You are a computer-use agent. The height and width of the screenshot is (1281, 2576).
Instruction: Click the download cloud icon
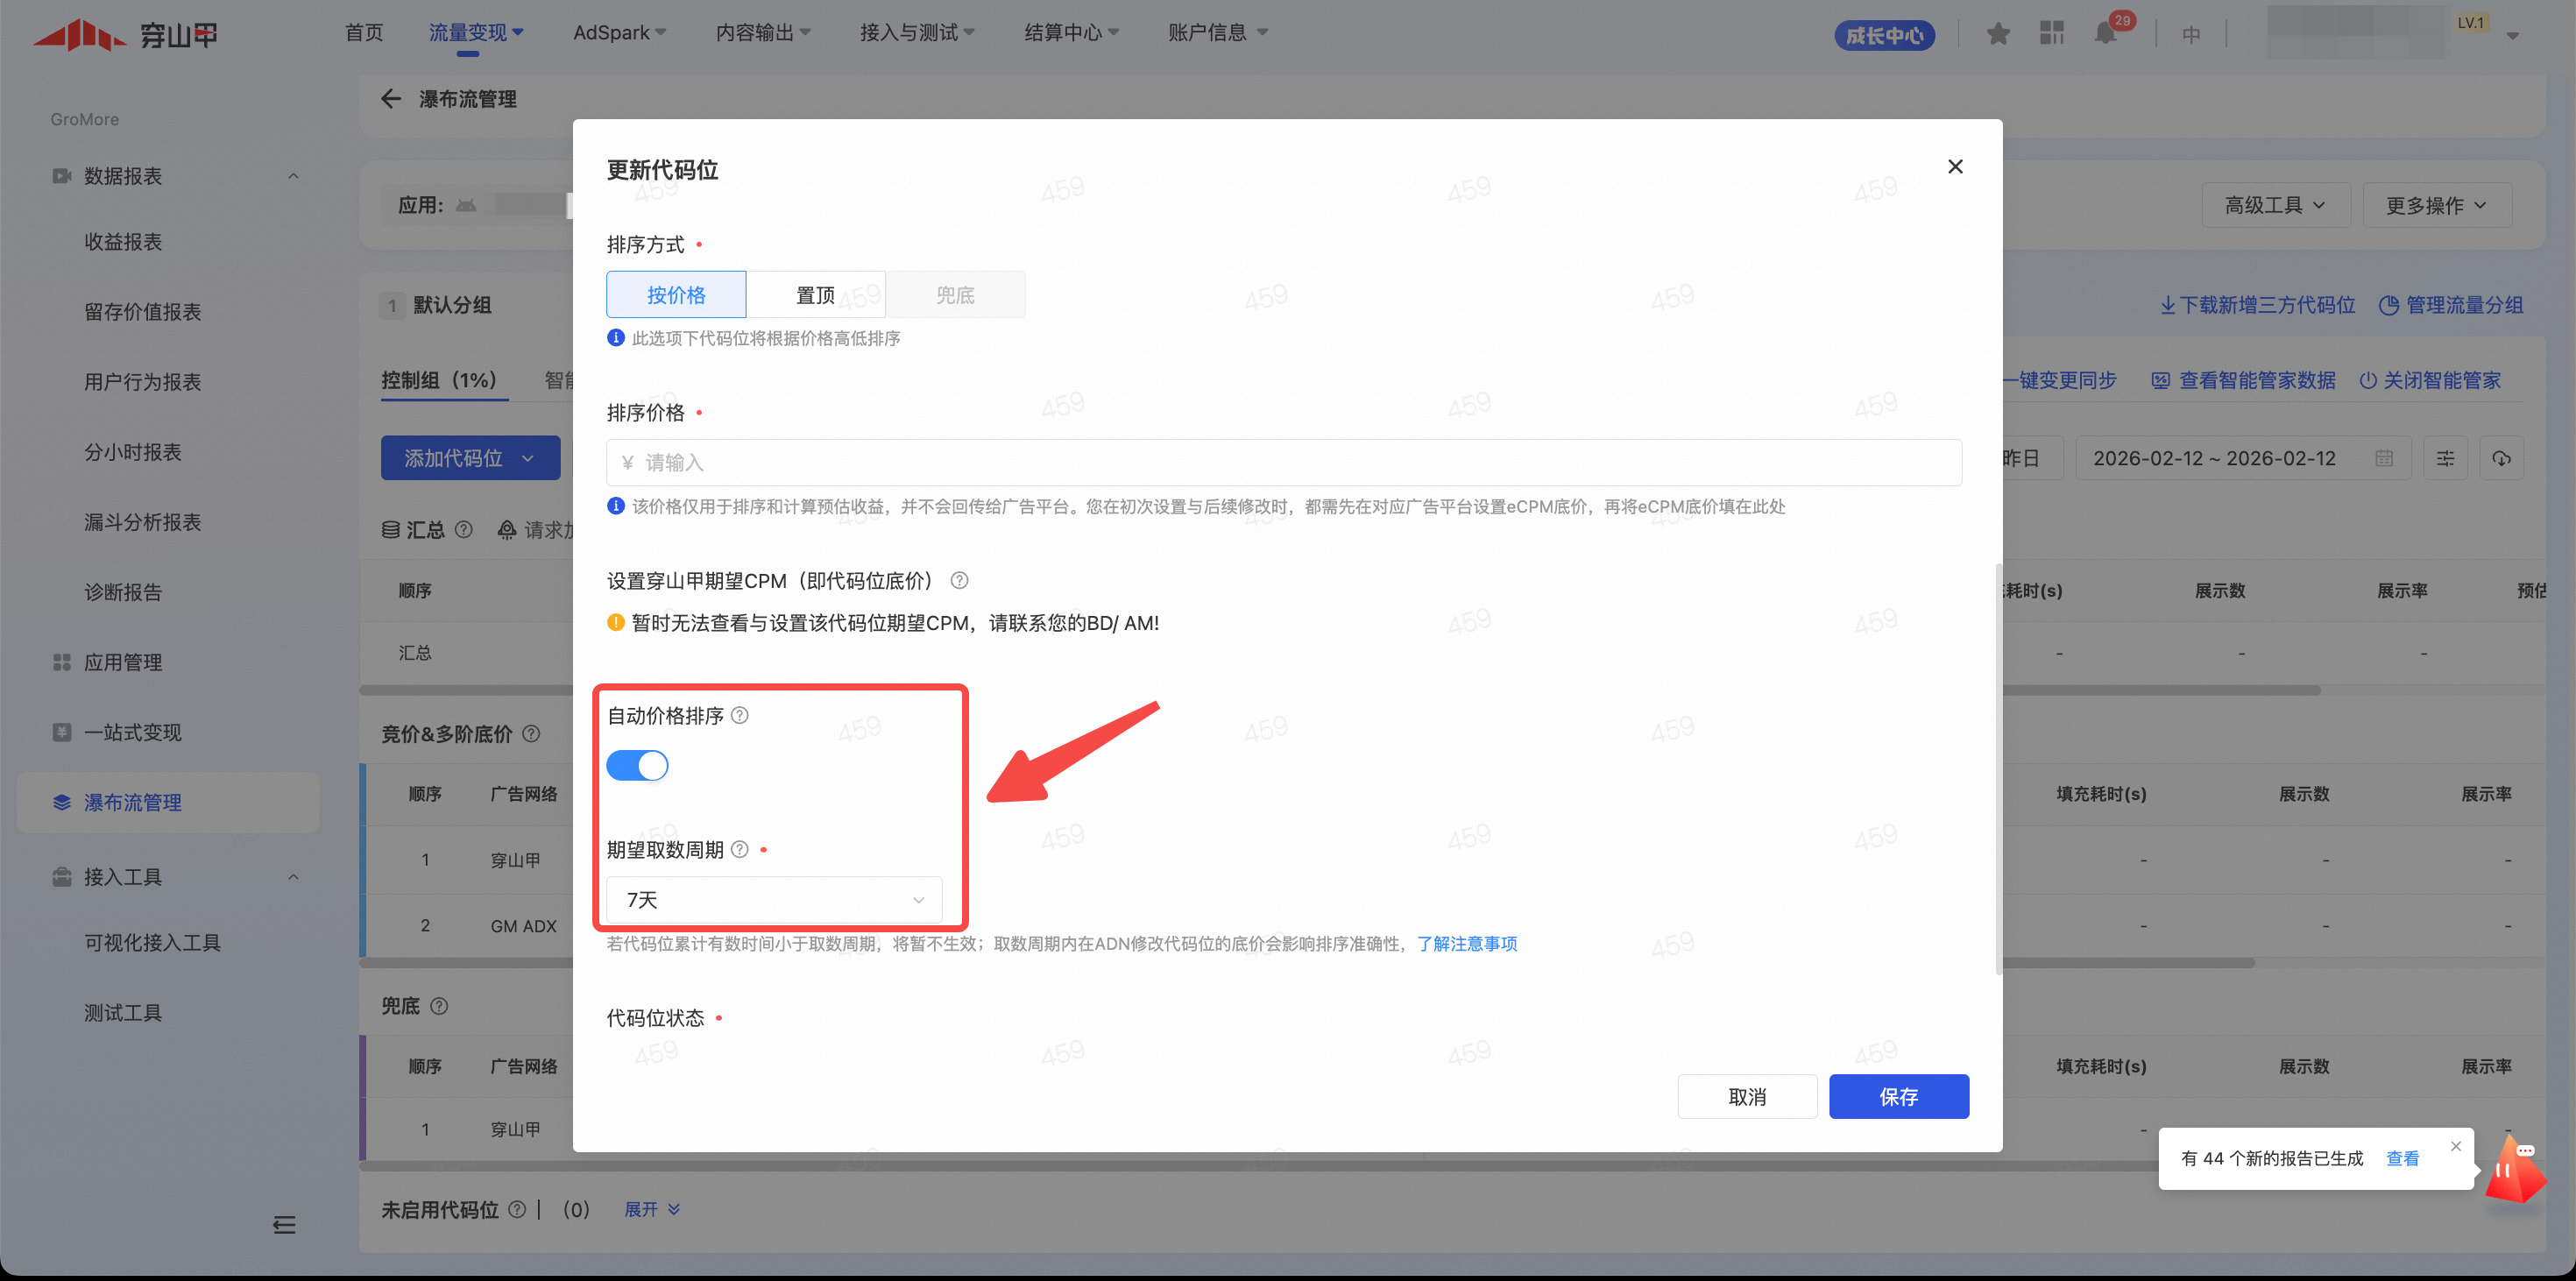[2501, 458]
